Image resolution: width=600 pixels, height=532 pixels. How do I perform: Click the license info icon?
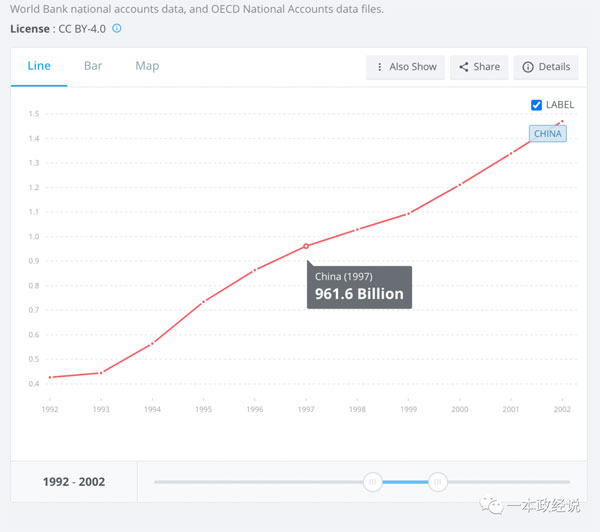[x=117, y=28]
